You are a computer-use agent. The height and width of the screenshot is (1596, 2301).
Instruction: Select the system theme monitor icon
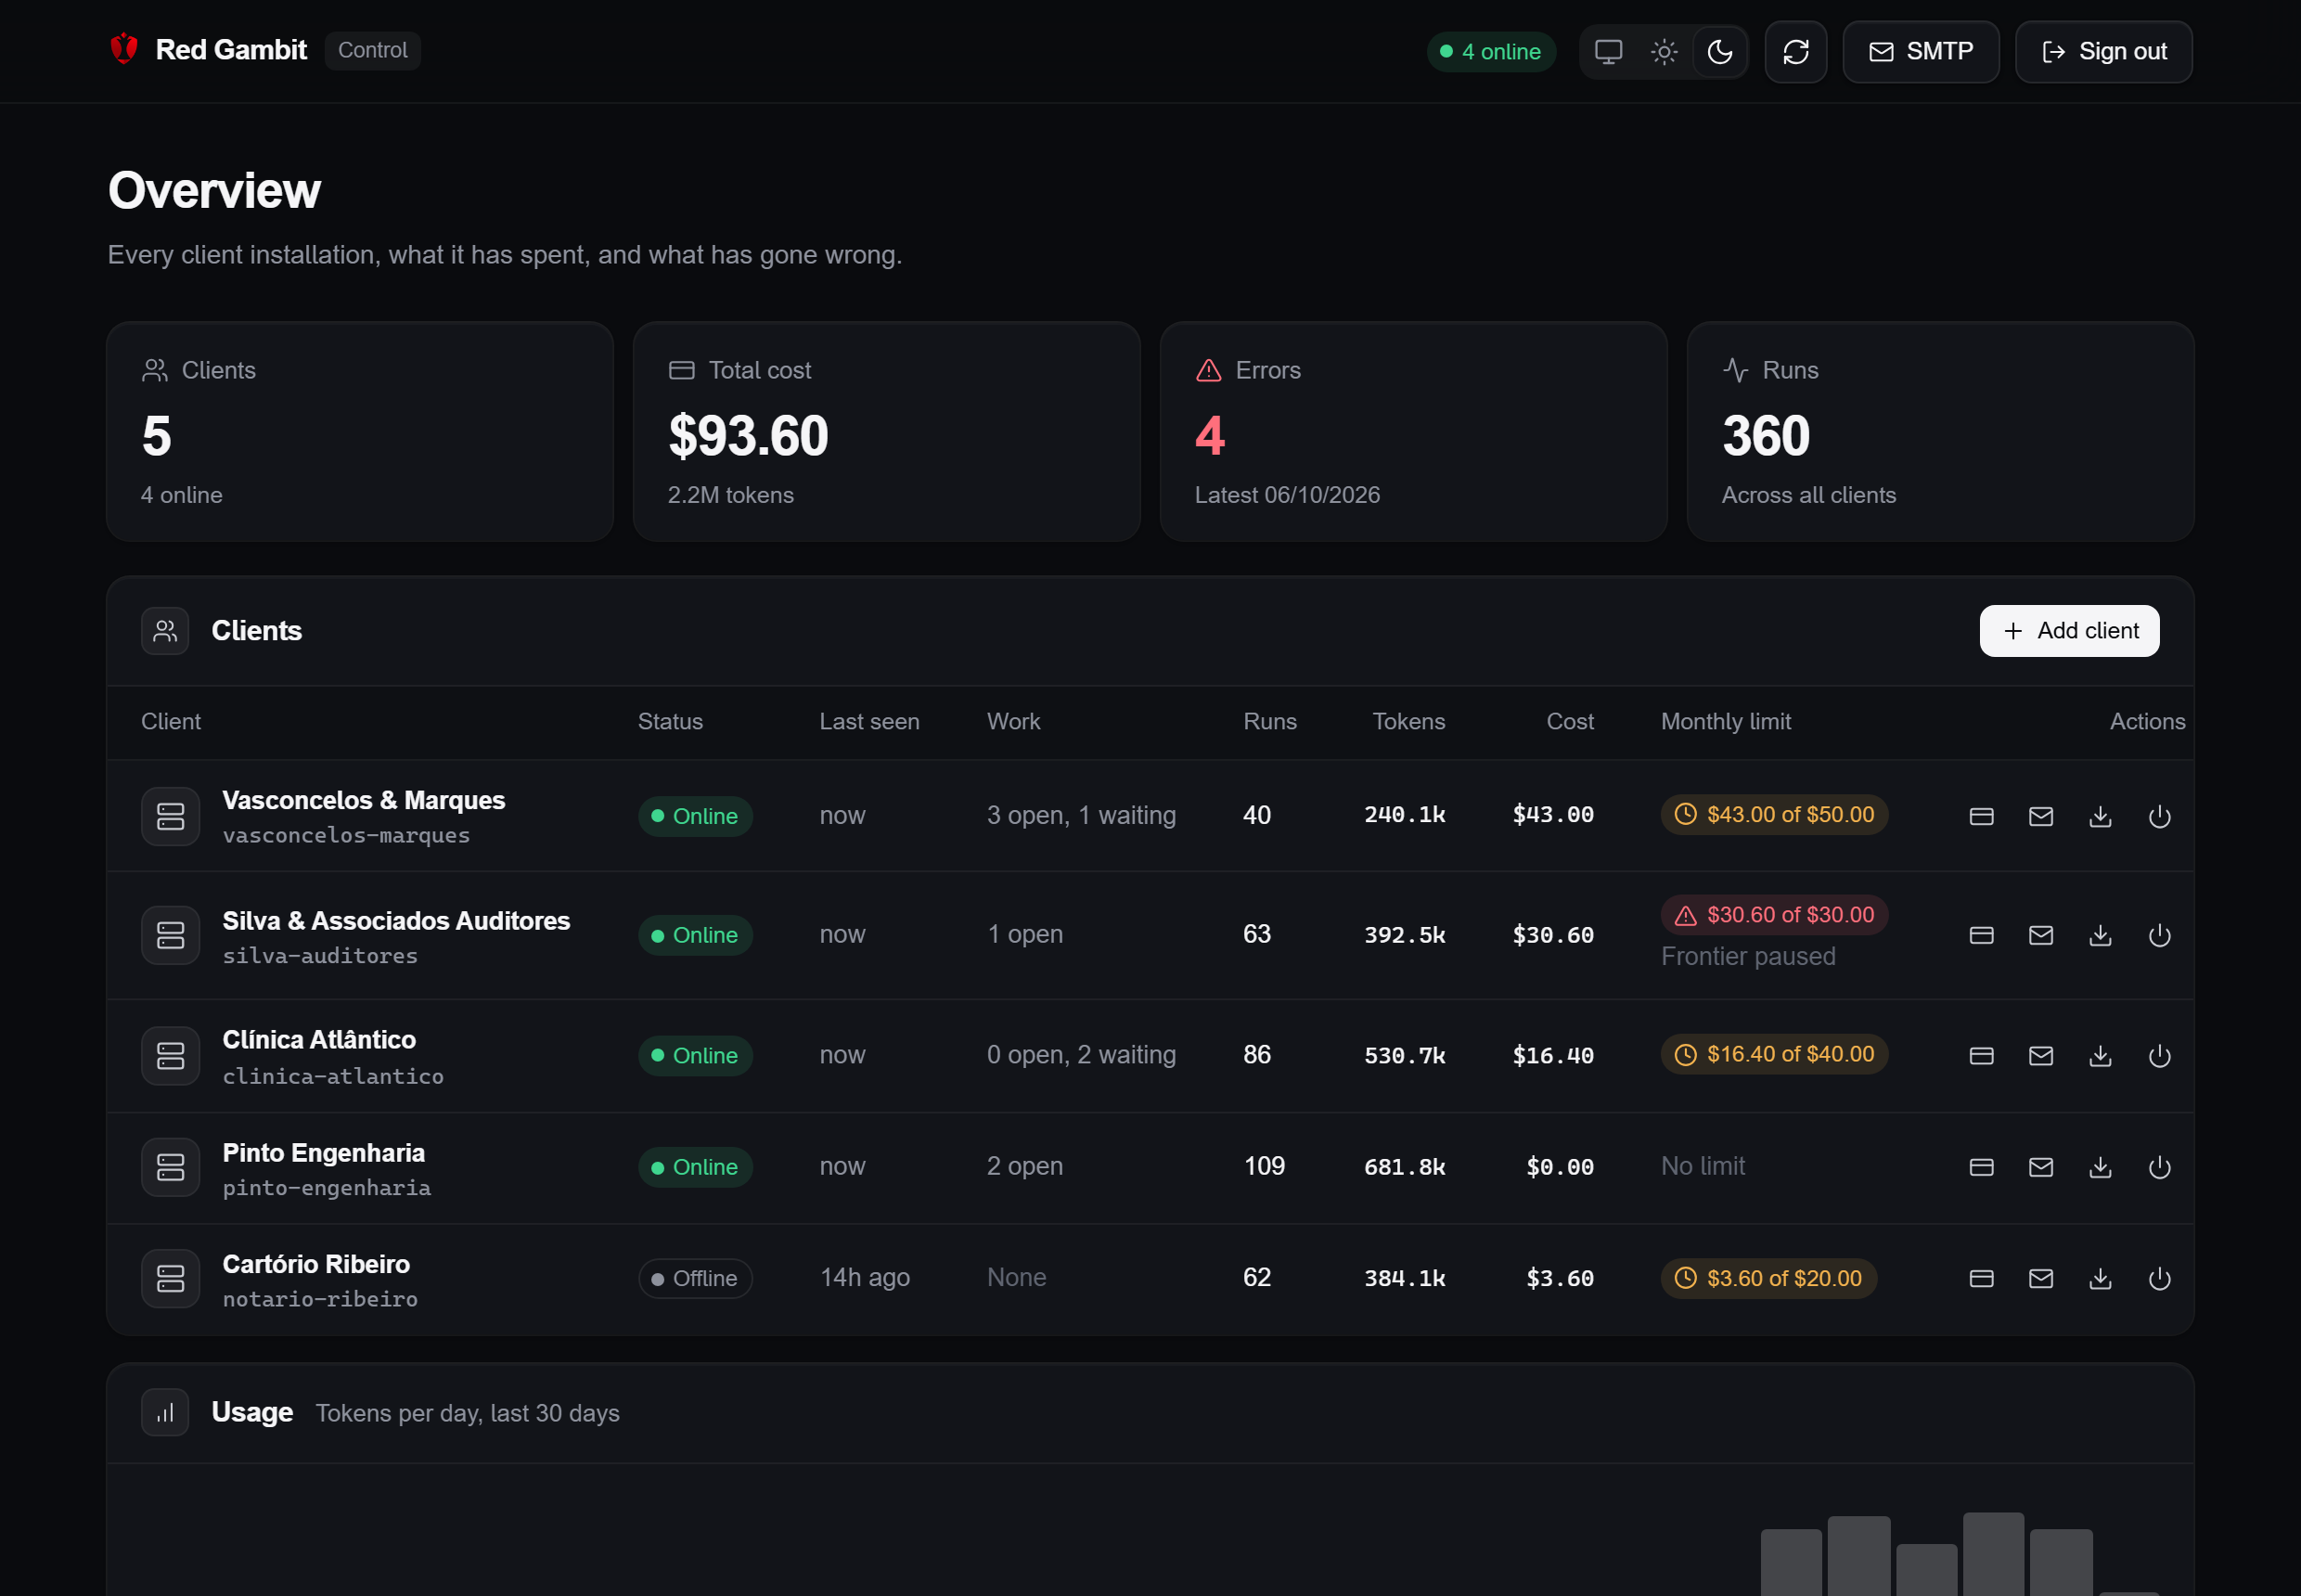pos(1608,52)
